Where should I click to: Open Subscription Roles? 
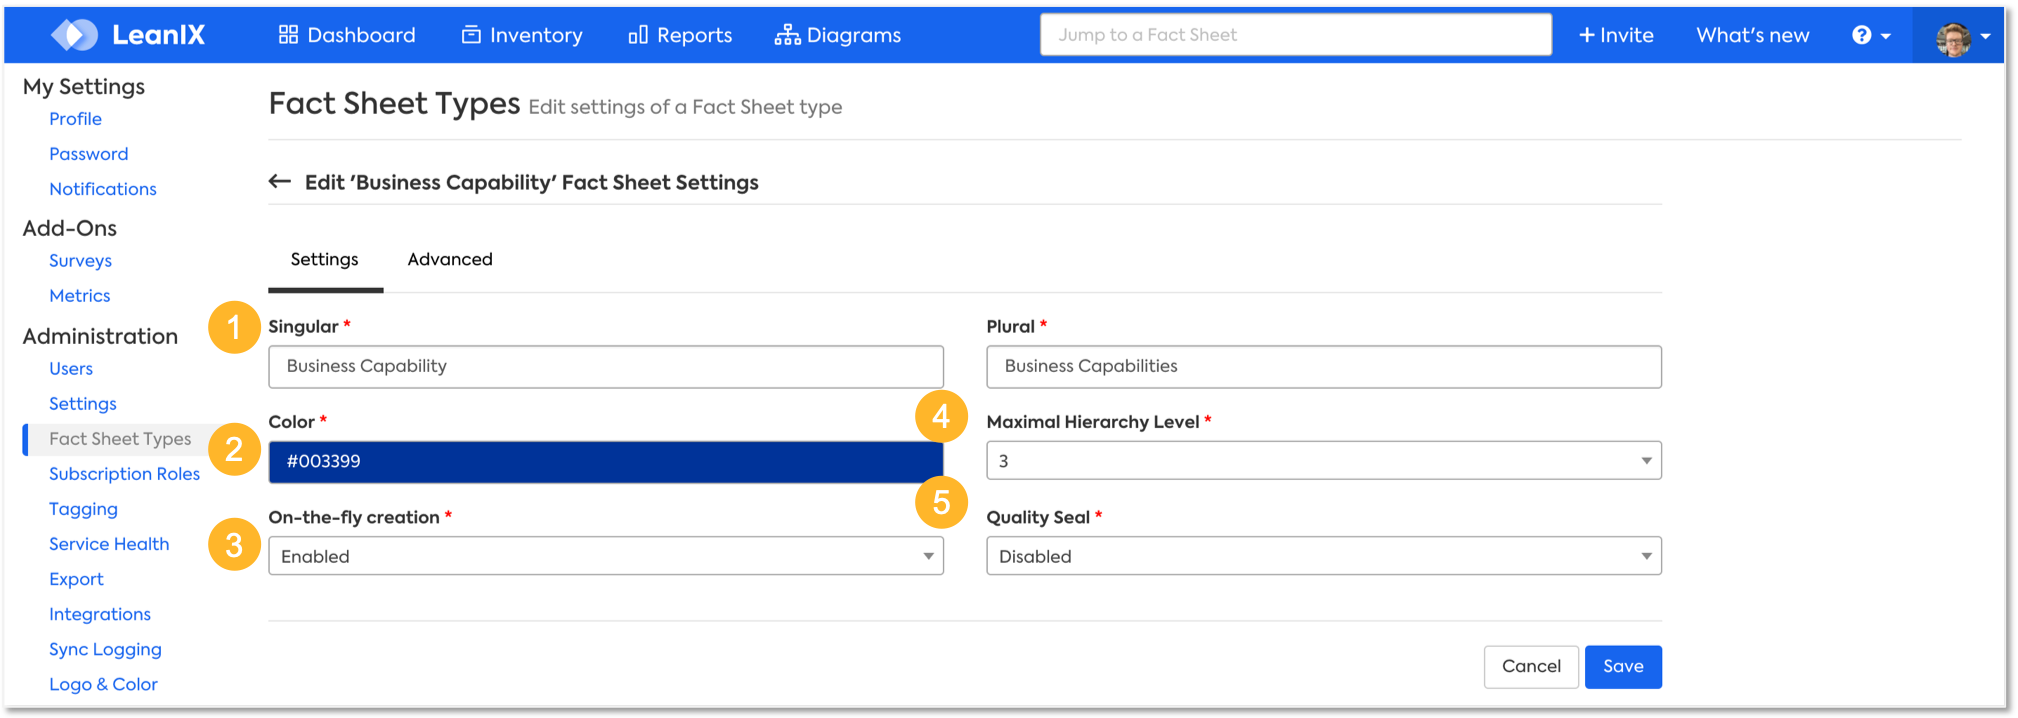click(x=124, y=474)
